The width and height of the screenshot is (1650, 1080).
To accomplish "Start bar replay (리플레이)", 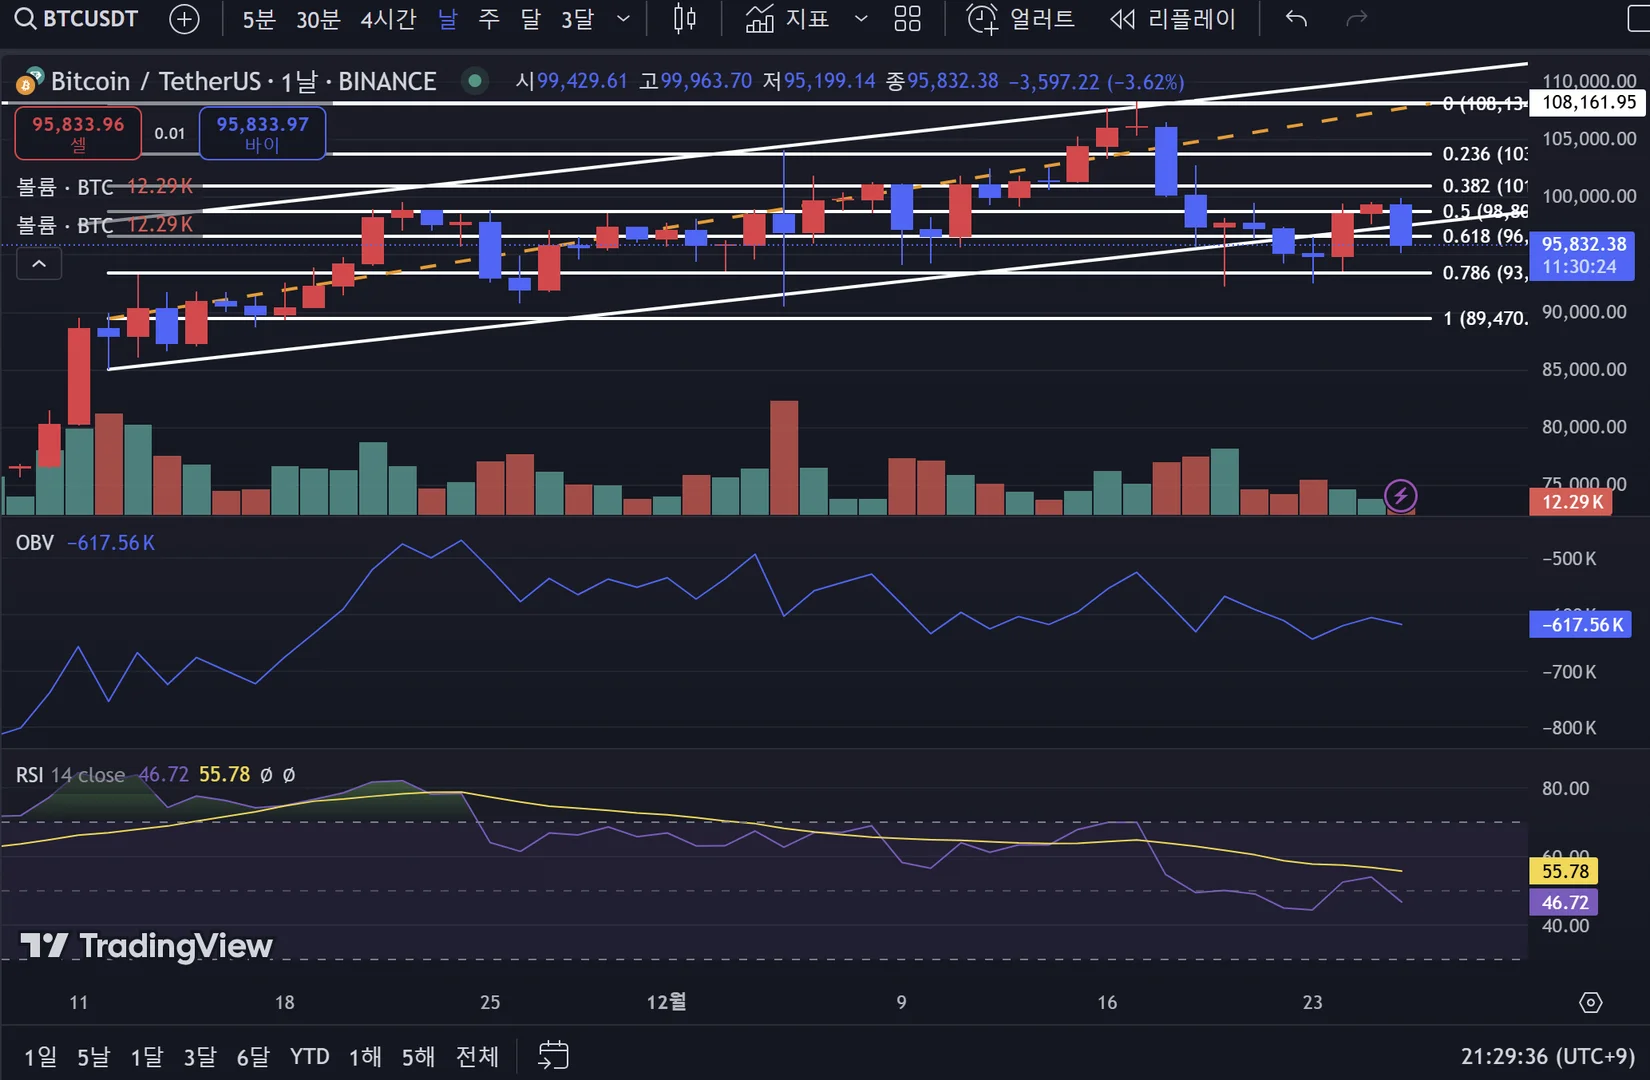I will click(x=1173, y=19).
